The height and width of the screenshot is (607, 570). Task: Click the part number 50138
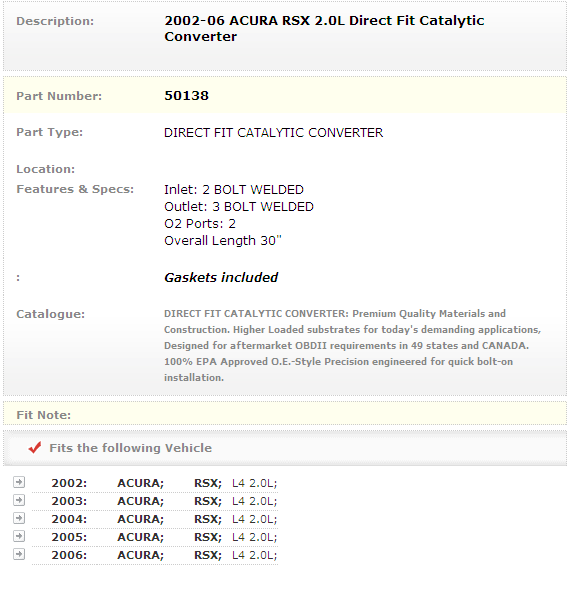pyautogui.click(x=186, y=96)
